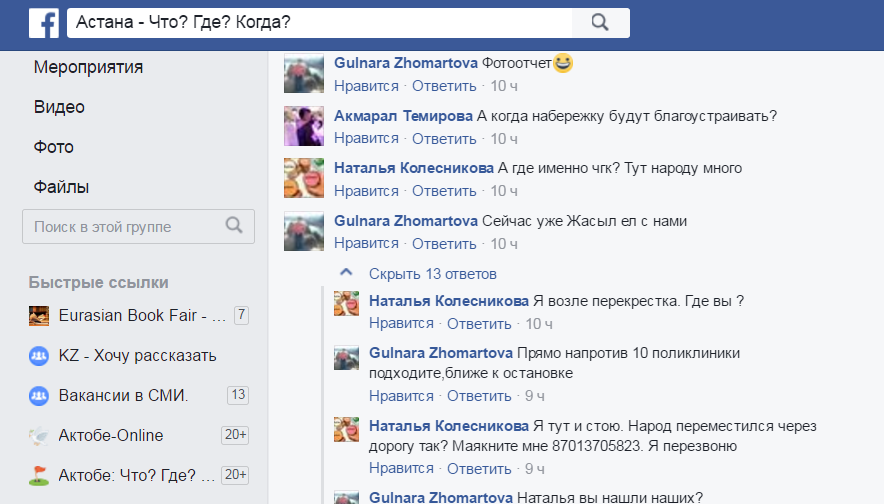The width and height of the screenshot is (884, 504).
Task: Open the Мероприятия section
Action: click(x=88, y=68)
